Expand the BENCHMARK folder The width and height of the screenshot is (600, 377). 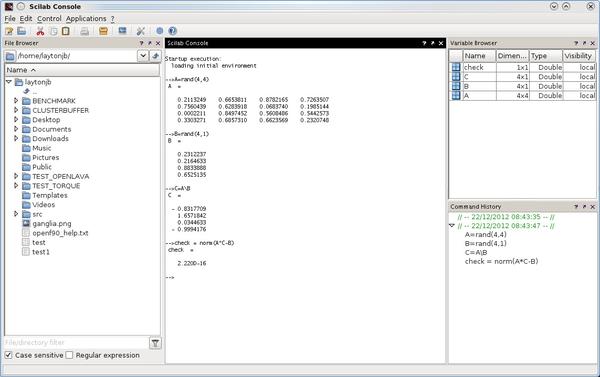click(16, 101)
